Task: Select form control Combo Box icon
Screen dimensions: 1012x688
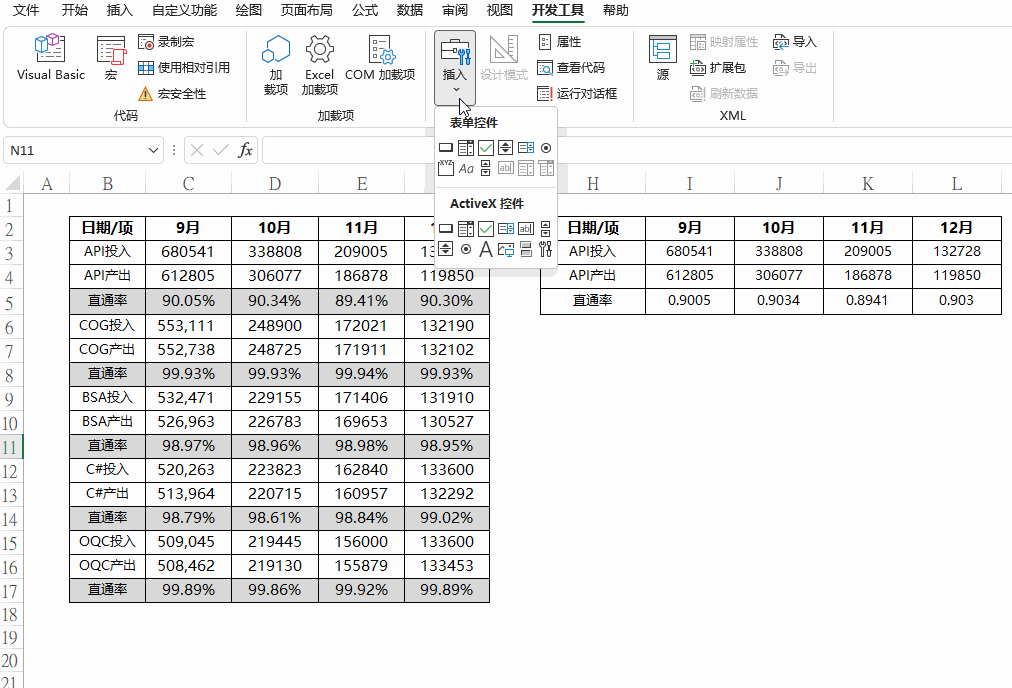Action: coord(466,148)
